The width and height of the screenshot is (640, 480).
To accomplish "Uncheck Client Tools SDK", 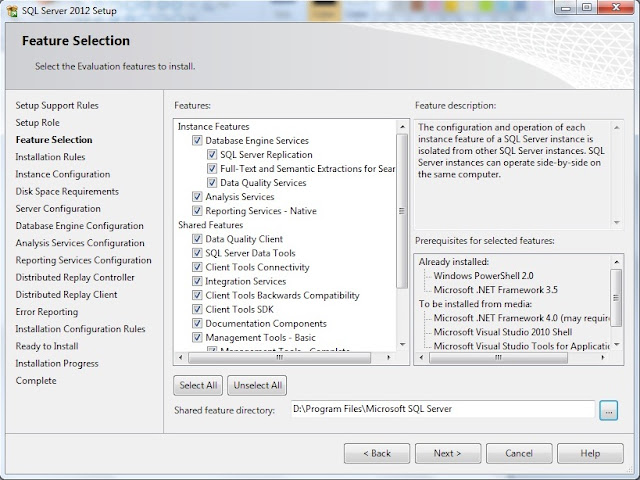I will click(x=197, y=309).
